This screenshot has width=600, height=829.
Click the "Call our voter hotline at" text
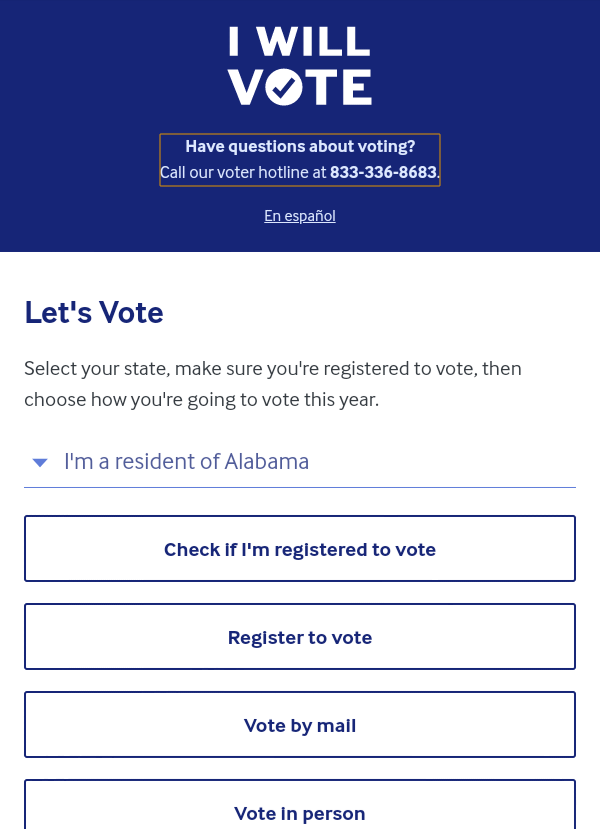[243, 172]
